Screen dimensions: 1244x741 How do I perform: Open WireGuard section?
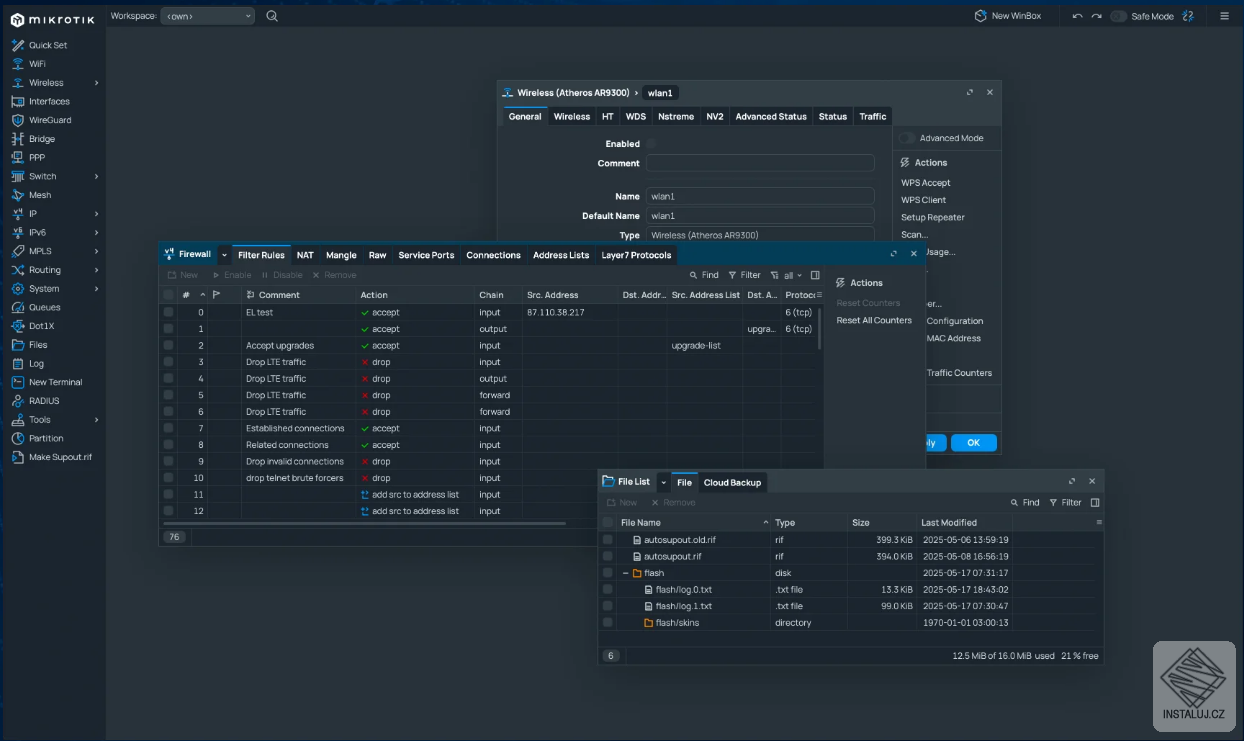click(x=50, y=120)
